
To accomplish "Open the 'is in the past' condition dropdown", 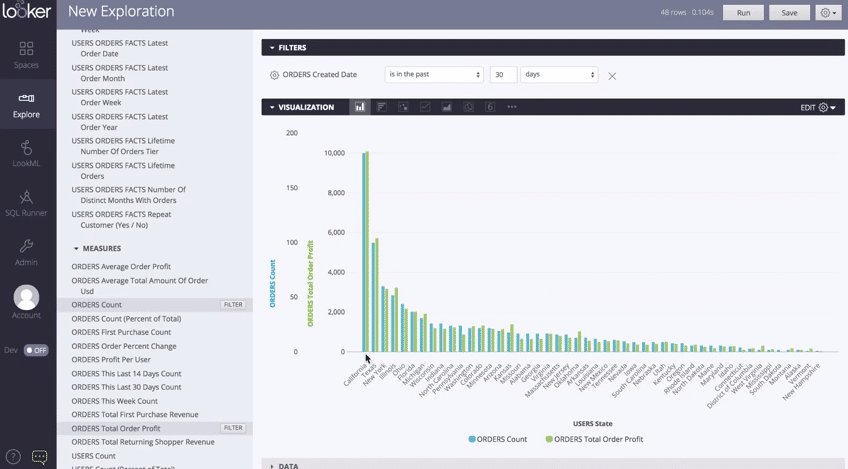I will (434, 75).
